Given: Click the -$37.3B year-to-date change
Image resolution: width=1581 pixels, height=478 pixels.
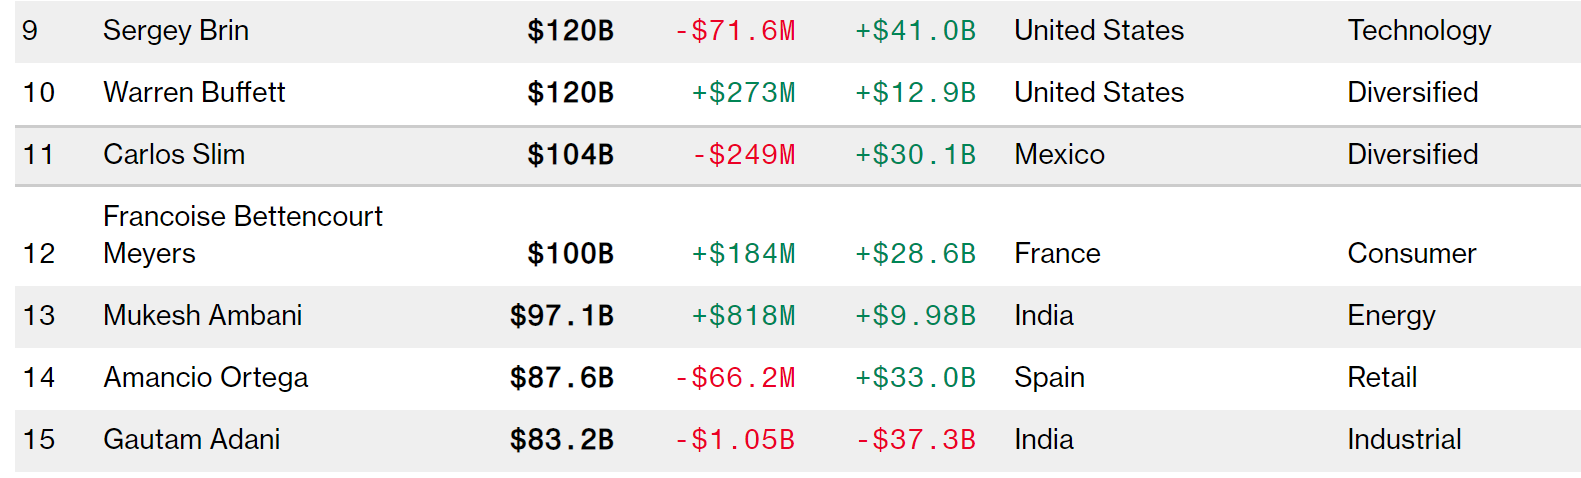Looking at the screenshot, I should pyautogui.click(x=916, y=440).
